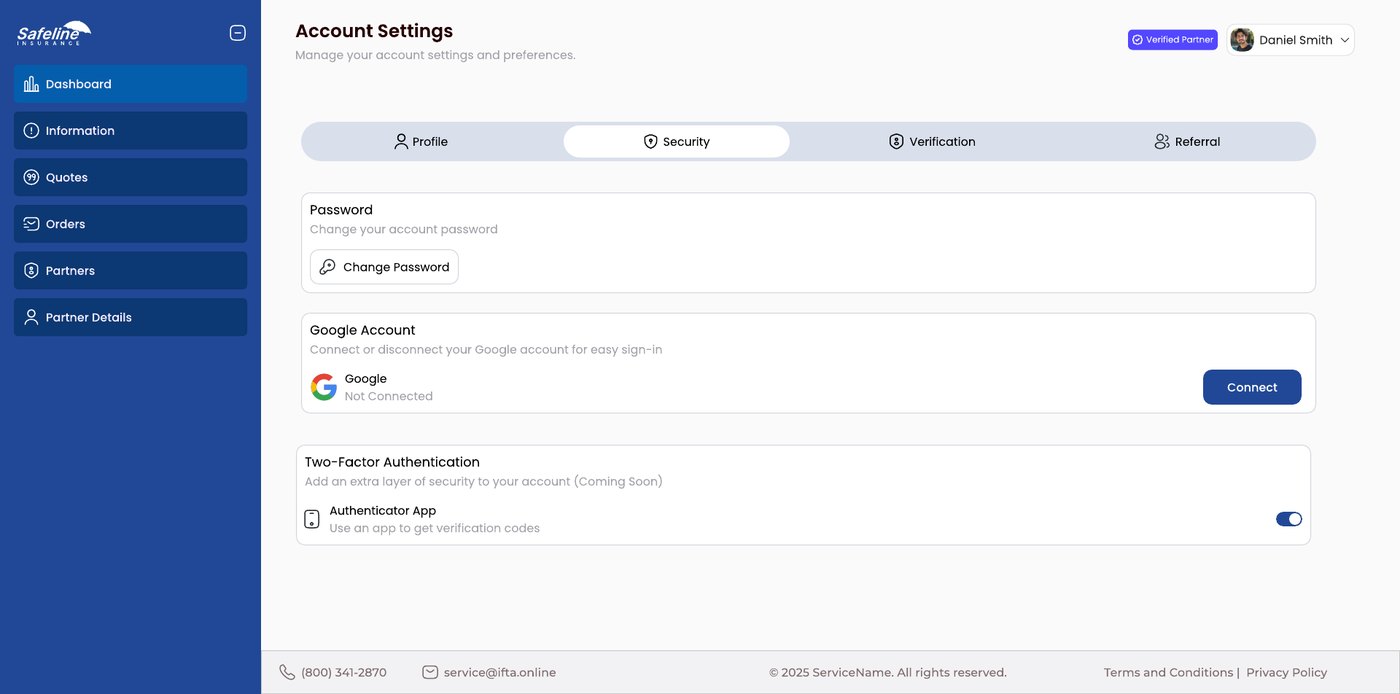The width and height of the screenshot is (1400, 694).
Task: Open Partners in the sidebar
Action: (x=130, y=271)
